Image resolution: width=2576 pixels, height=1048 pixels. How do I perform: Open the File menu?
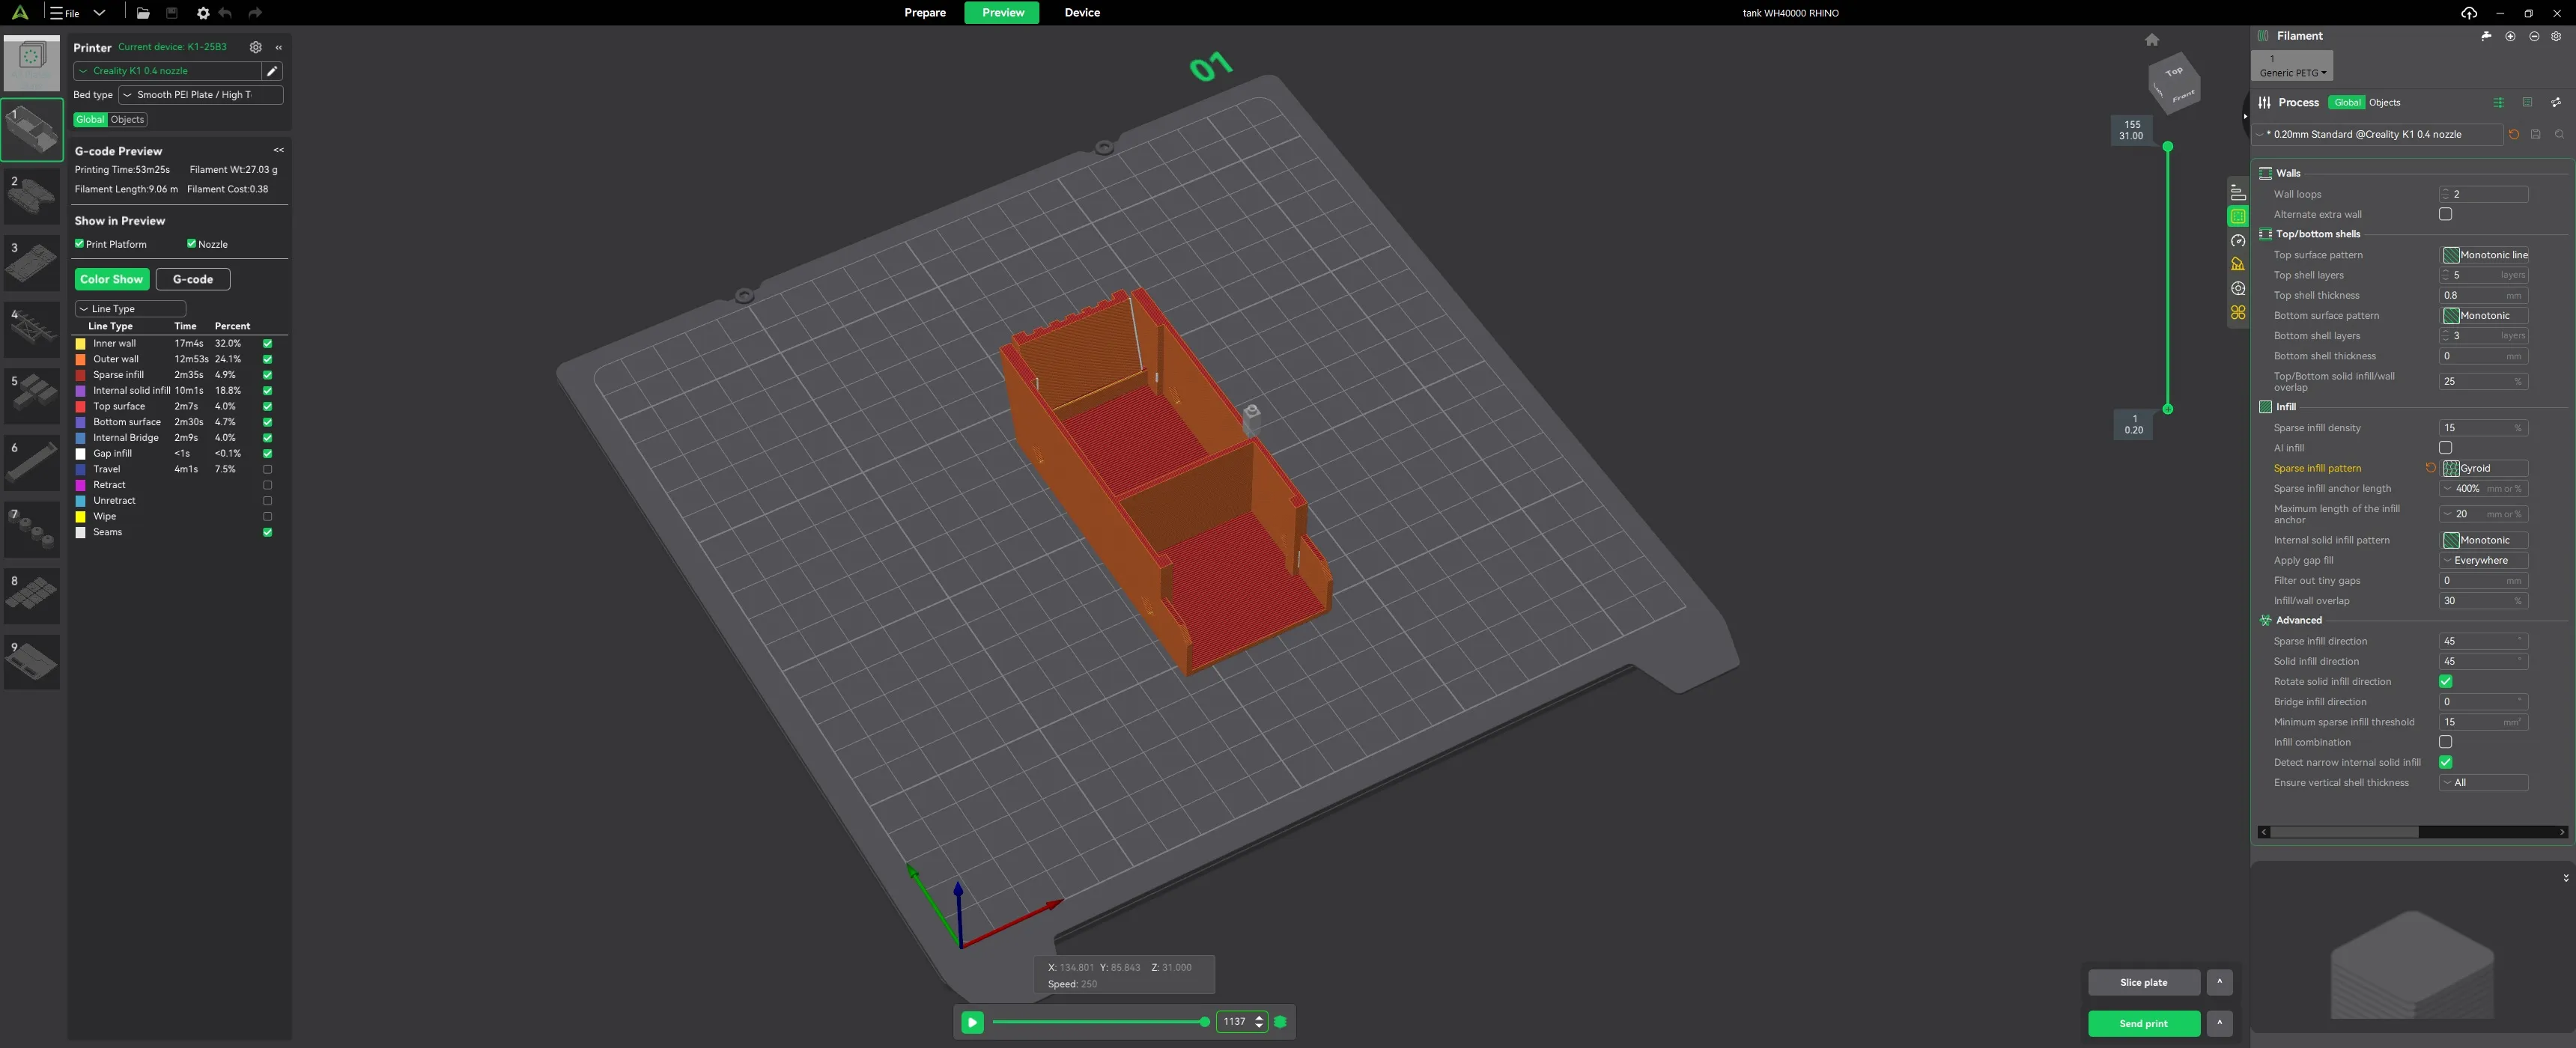point(66,13)
